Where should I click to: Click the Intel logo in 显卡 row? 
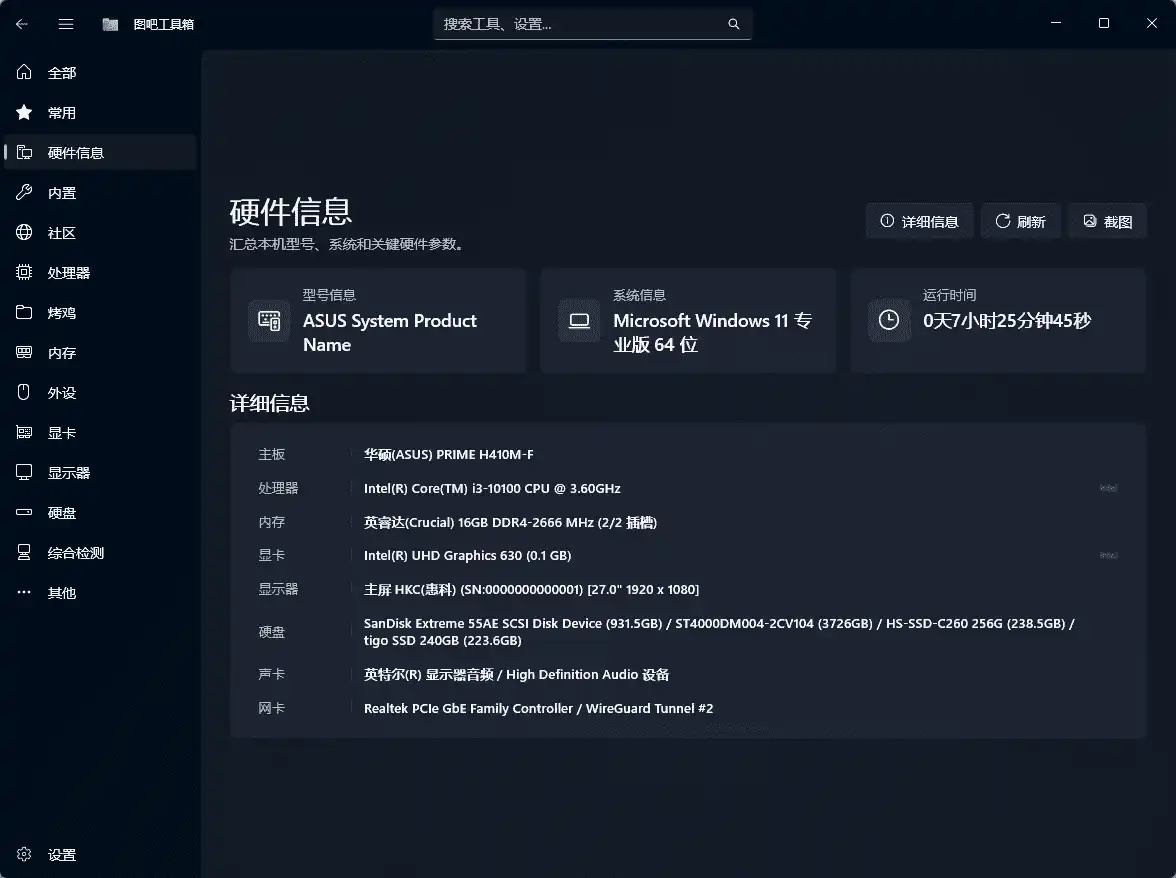1108,556
